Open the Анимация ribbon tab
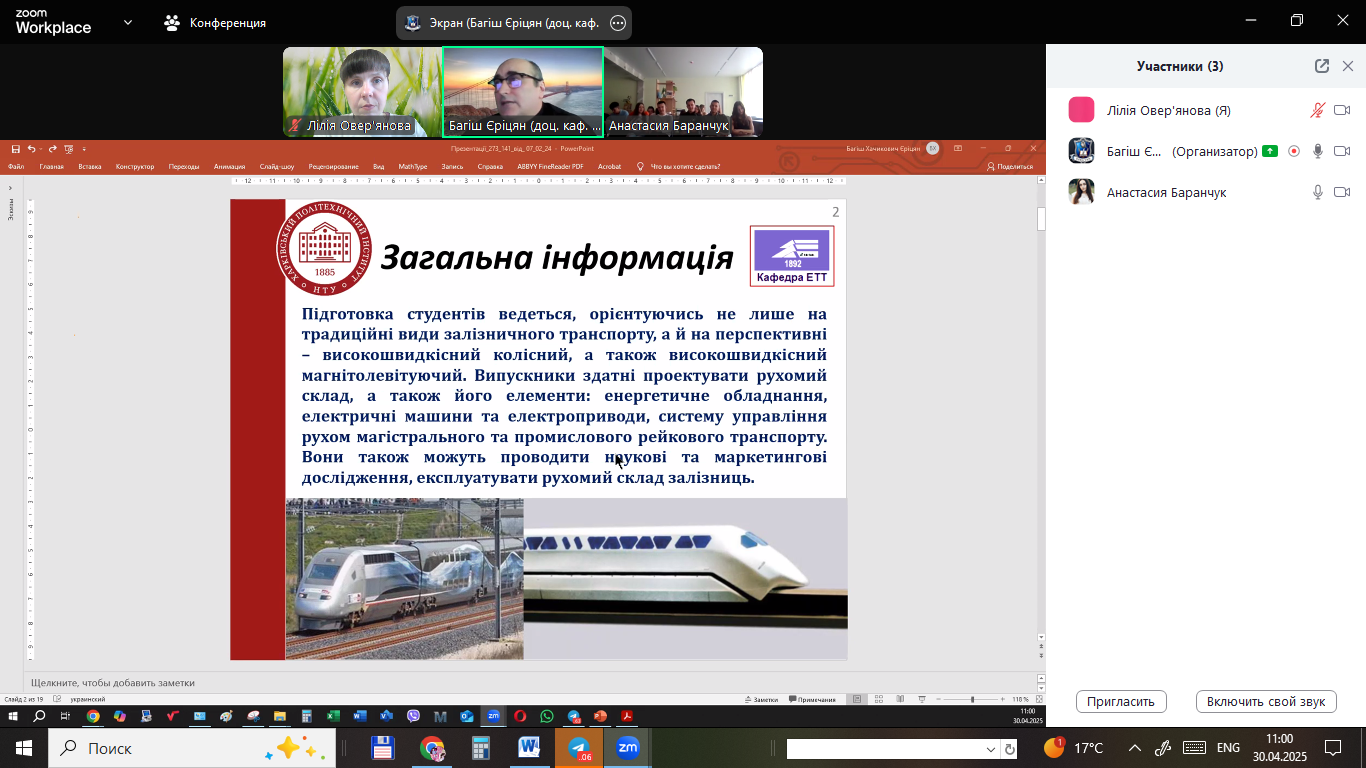 pyautogui.click(x=229, y=166)
